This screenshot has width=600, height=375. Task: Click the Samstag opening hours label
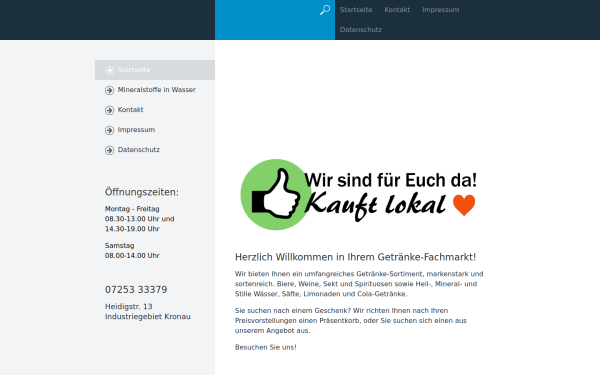tap(119, 246)
